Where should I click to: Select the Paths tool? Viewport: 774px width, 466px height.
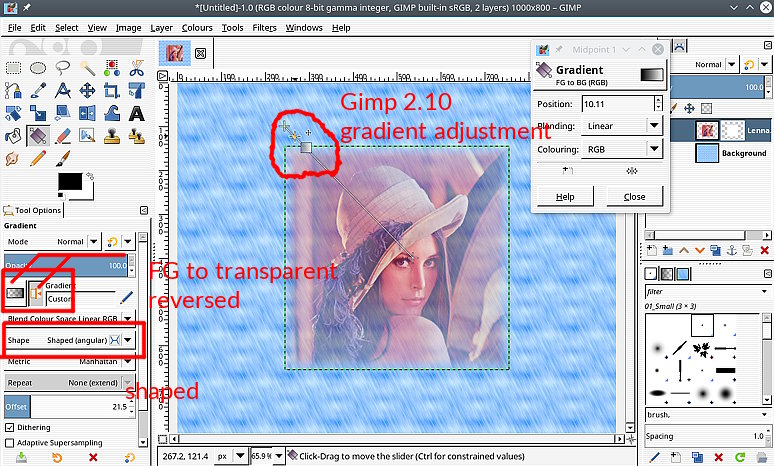pyautogui.click(x=13, y=90)
